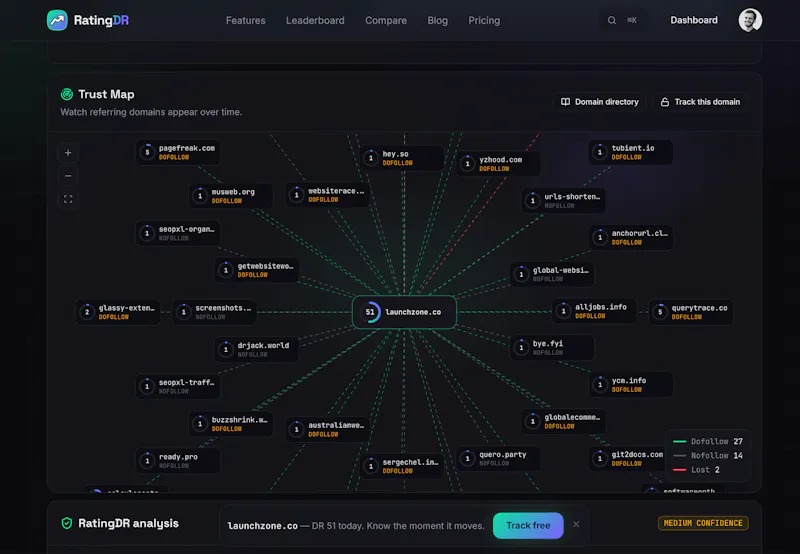800x554 pixels.
Task: Select the musweb.org node
Action: click(x=231, y=196)
